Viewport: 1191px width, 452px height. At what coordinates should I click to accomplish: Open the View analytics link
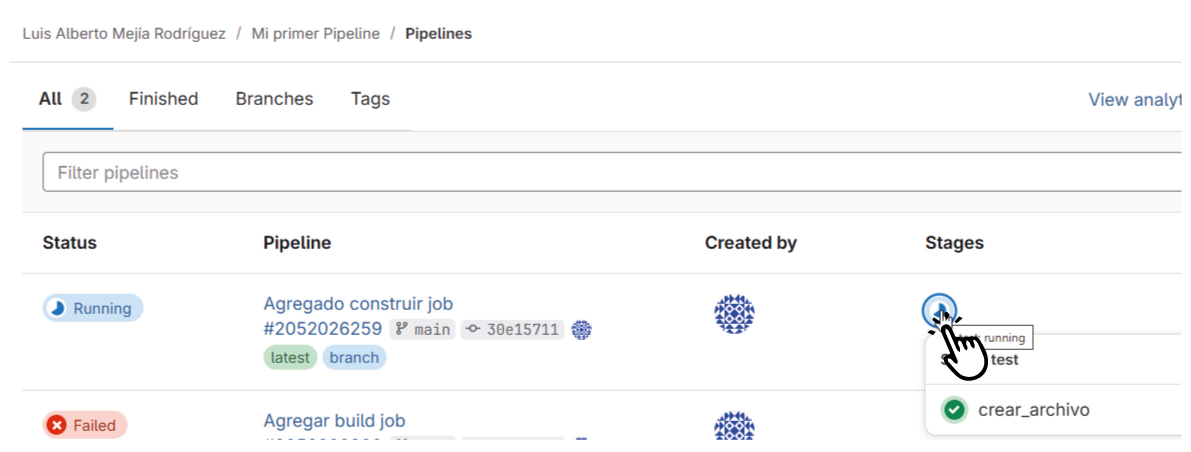coord(1135,99)
